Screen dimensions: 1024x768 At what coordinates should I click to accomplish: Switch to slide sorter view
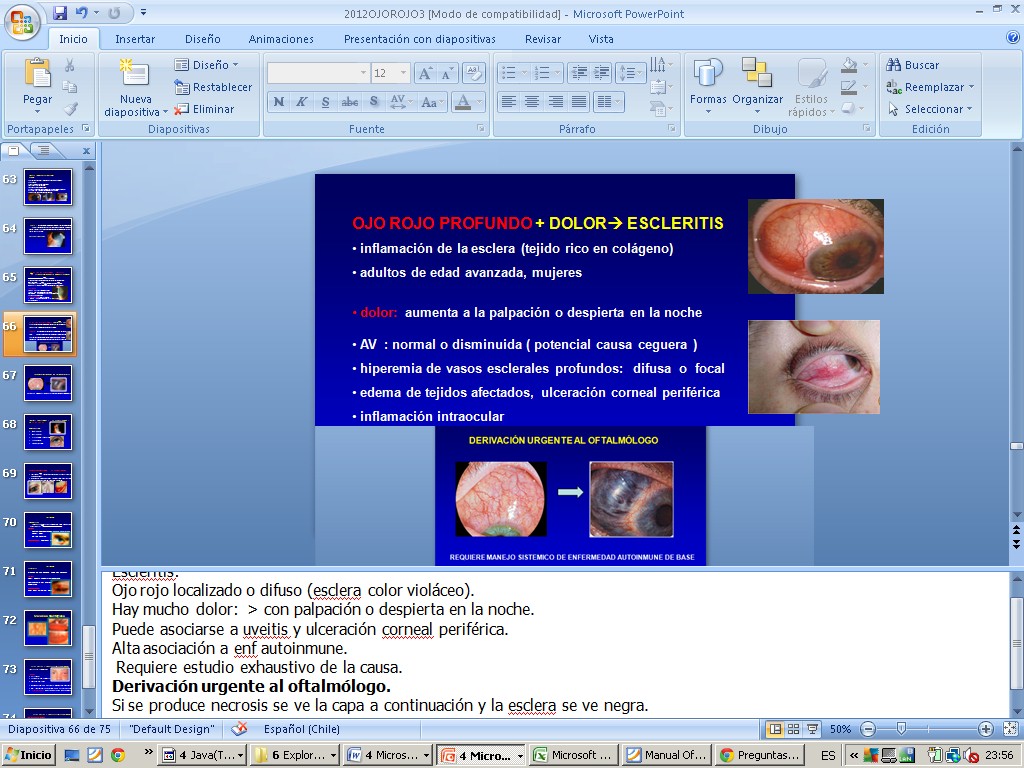pos(795,729)
